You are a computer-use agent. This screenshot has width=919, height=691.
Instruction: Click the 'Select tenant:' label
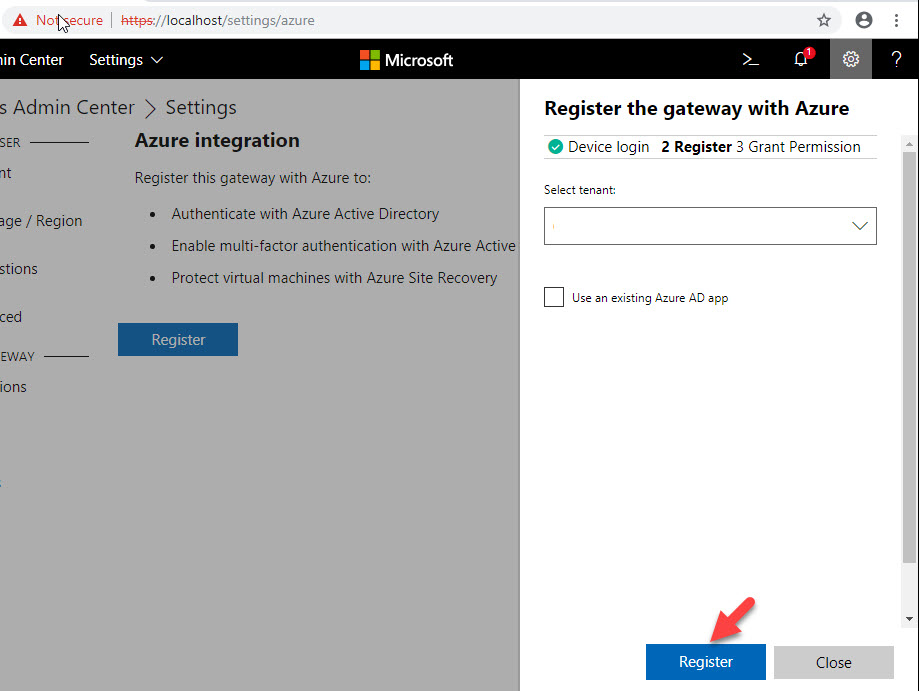(580, 190)
